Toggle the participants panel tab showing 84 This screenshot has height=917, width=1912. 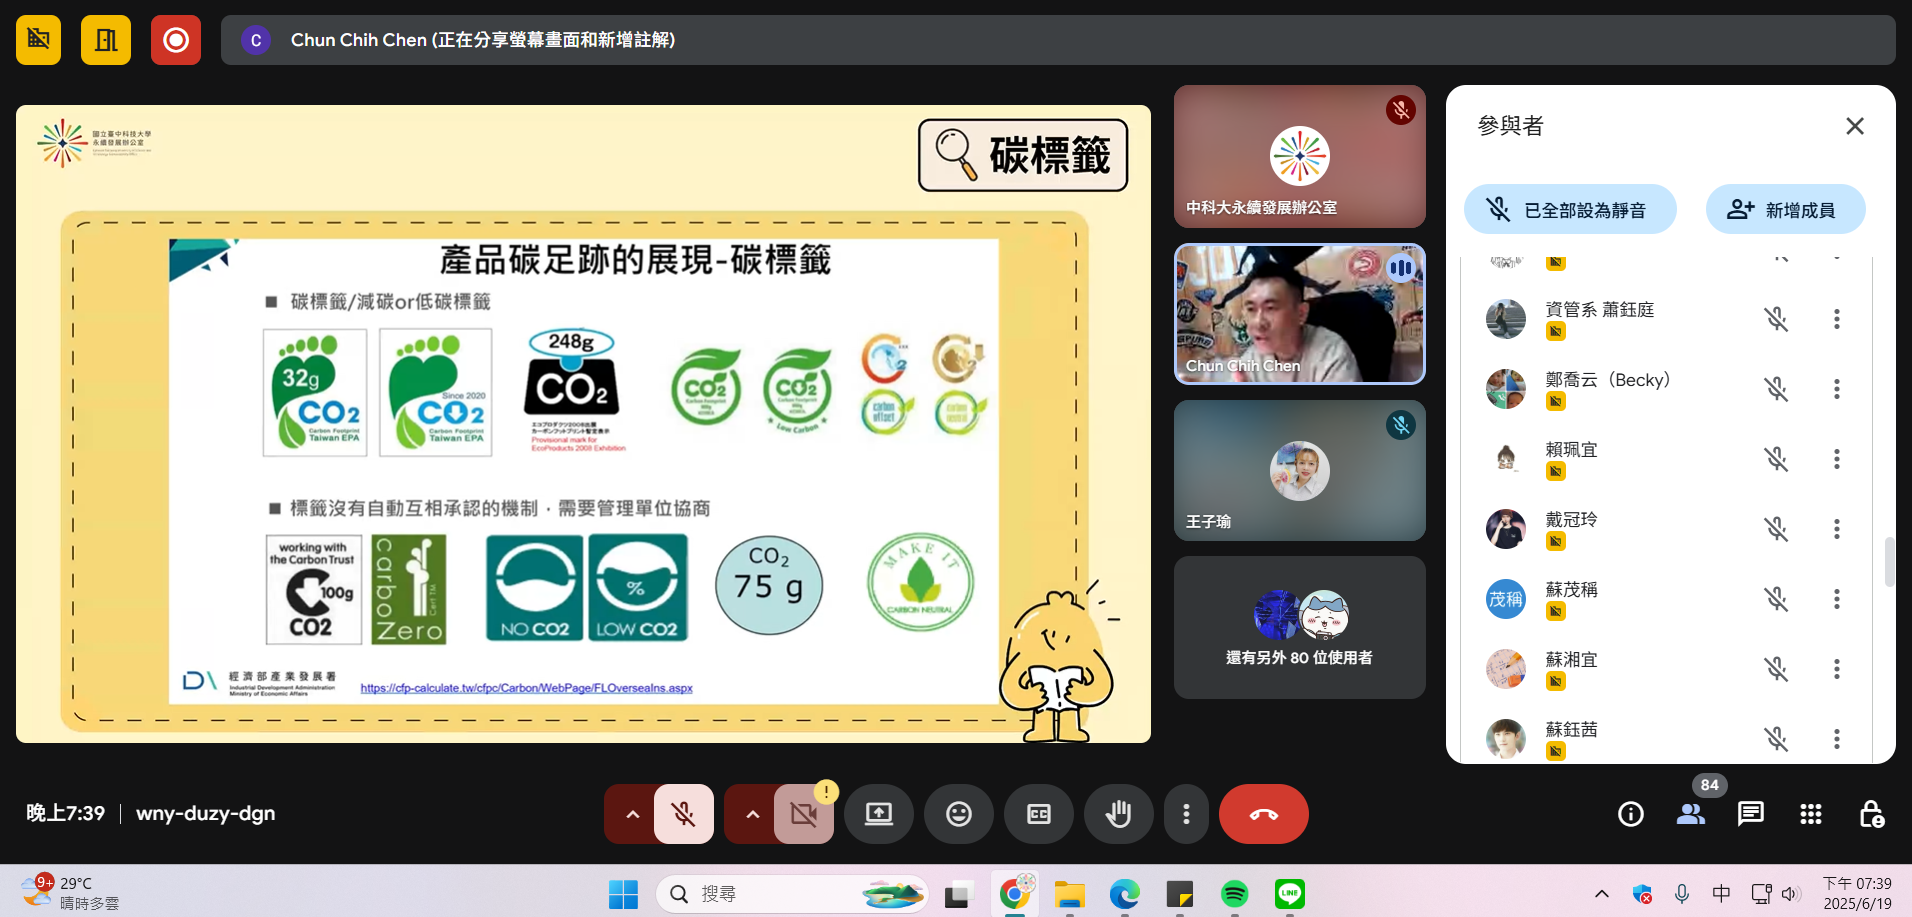click(1691, 814)
